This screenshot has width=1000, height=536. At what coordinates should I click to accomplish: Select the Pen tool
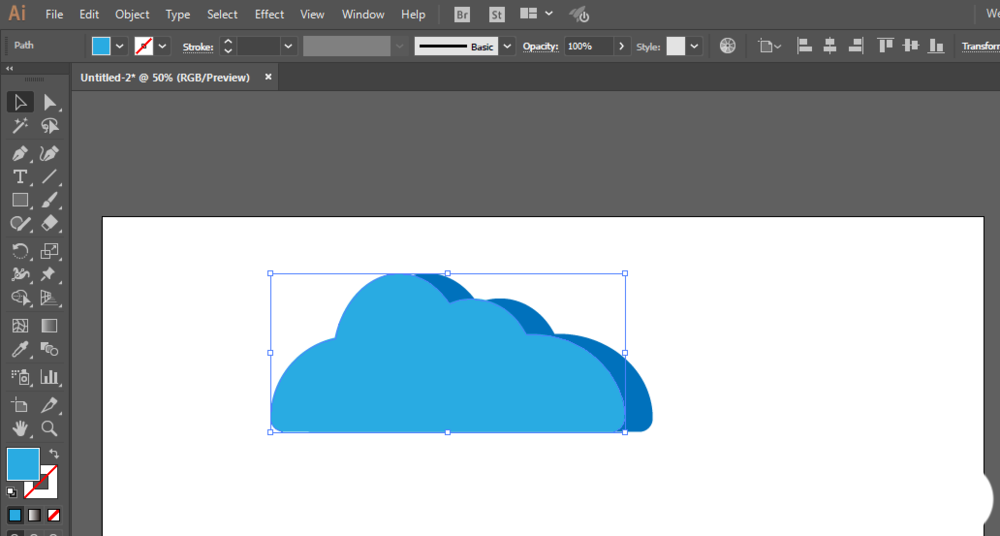20,153
